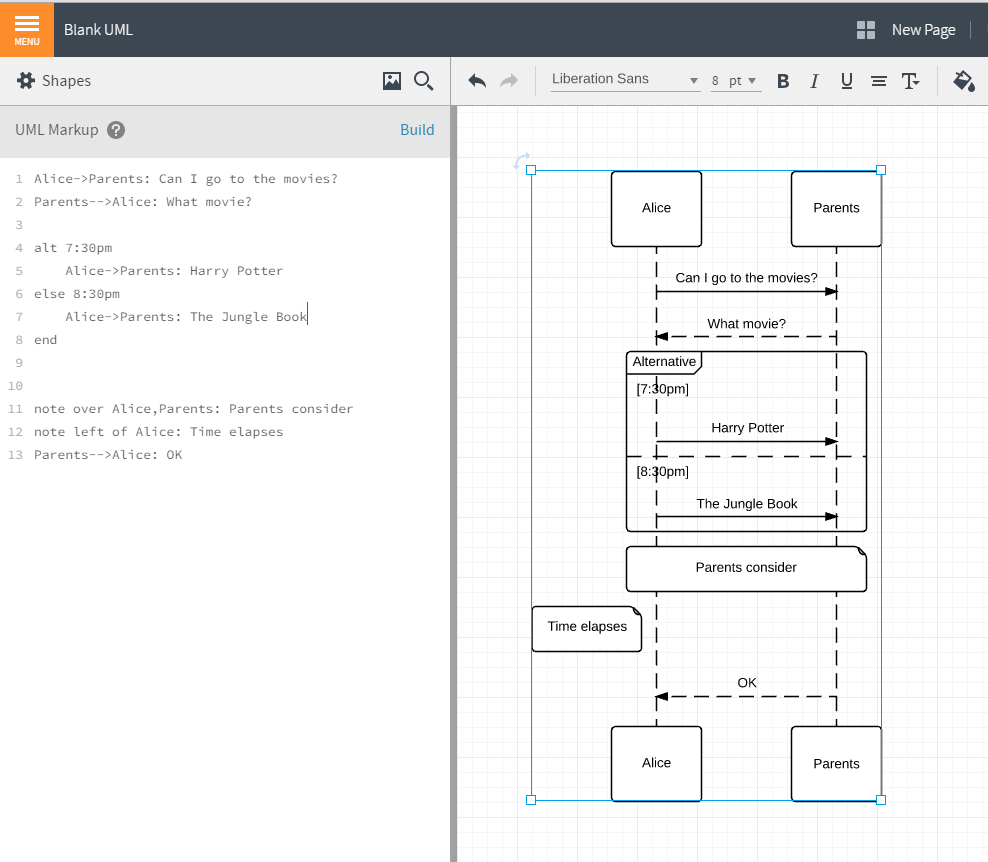Click the 'What movie?' message label
The image size is (988, 862).
(x=746, y=324)
